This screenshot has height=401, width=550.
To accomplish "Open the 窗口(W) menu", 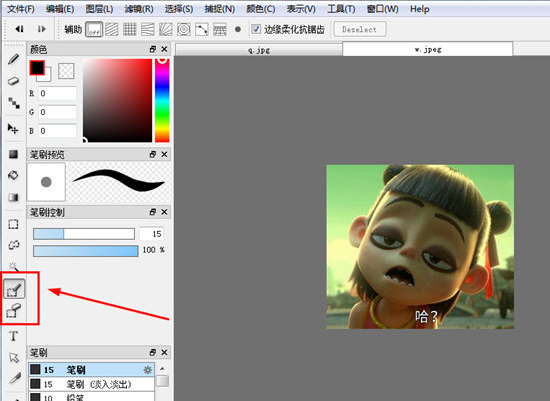I will pos(382,9).
